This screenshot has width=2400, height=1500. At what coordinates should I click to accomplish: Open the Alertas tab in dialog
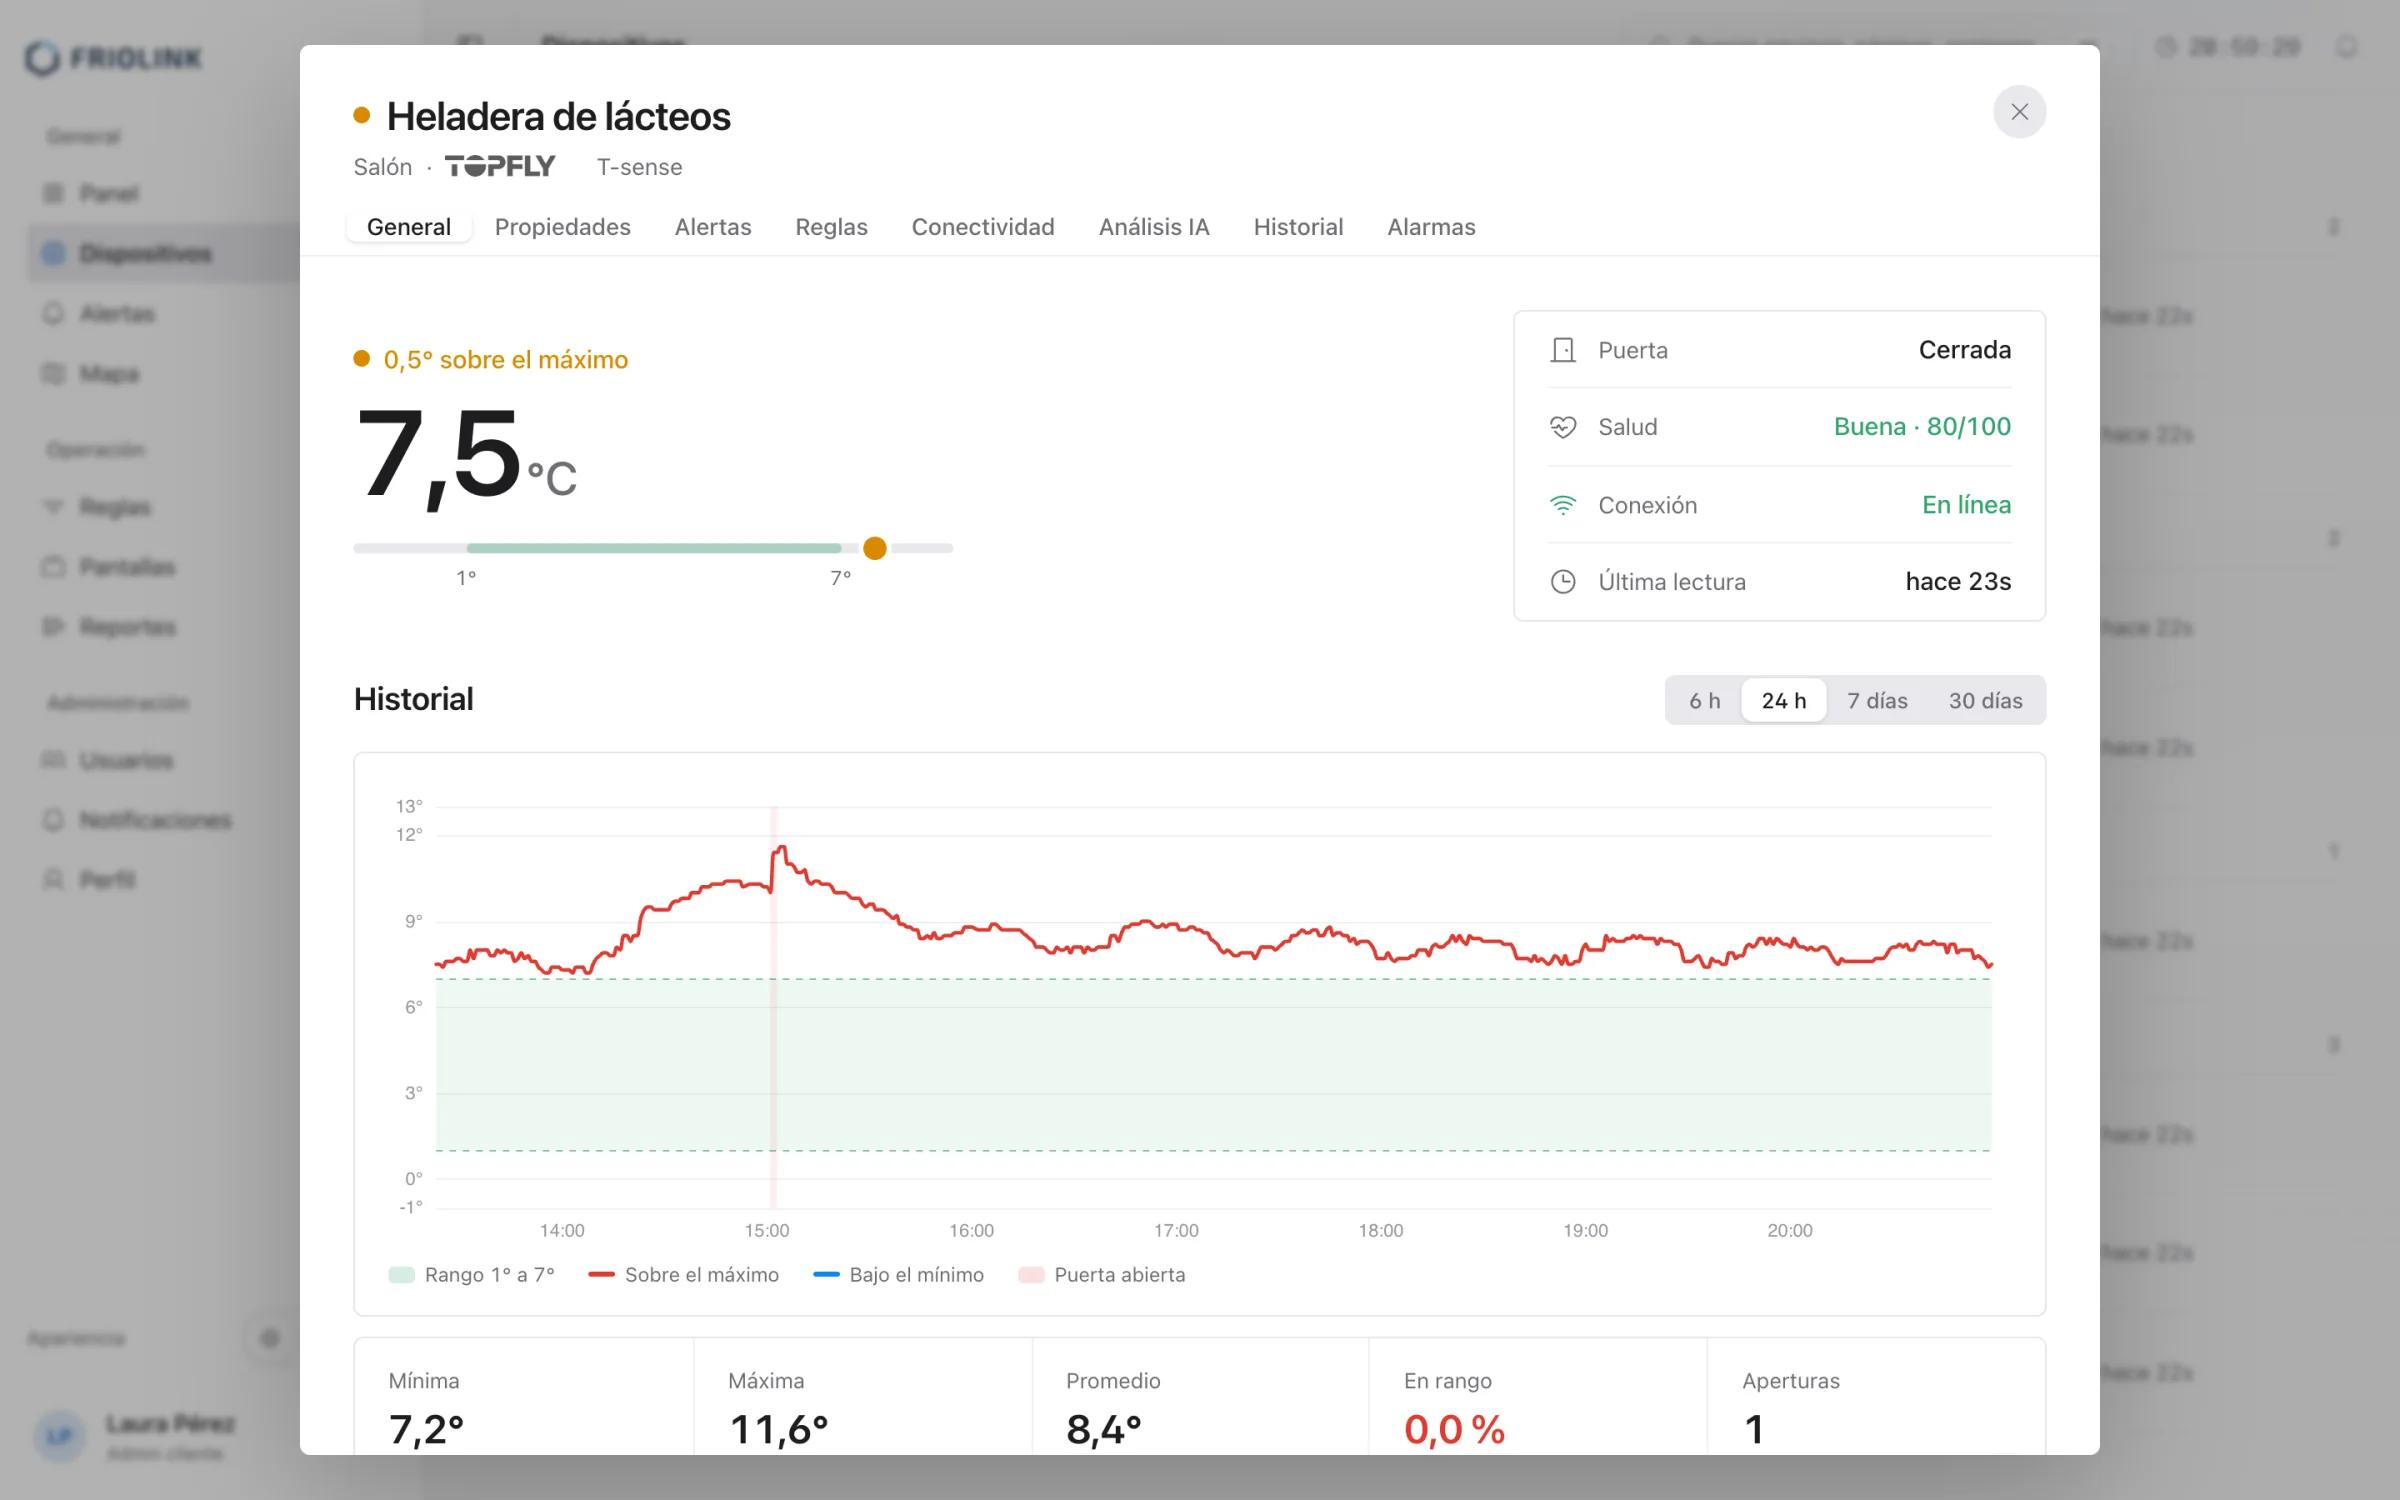point(713,227)
